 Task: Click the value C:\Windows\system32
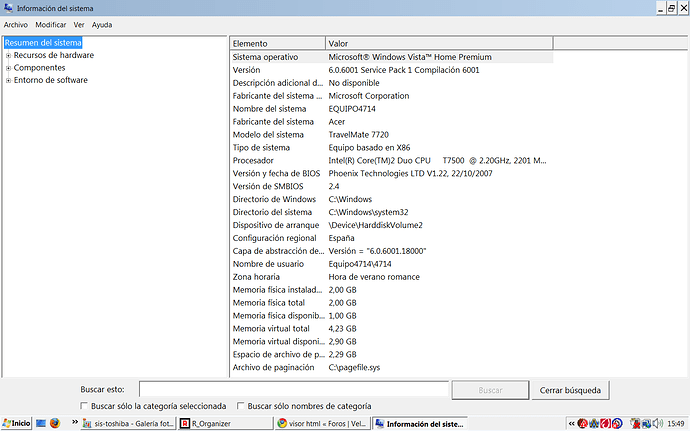368,212
